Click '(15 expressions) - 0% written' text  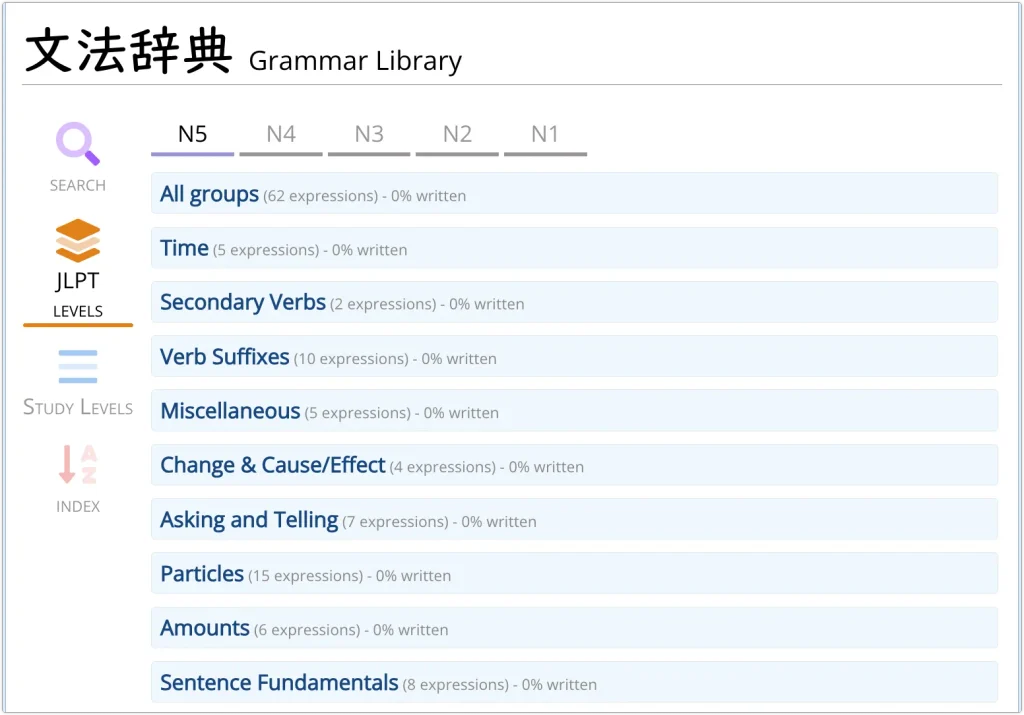[349, 576]
